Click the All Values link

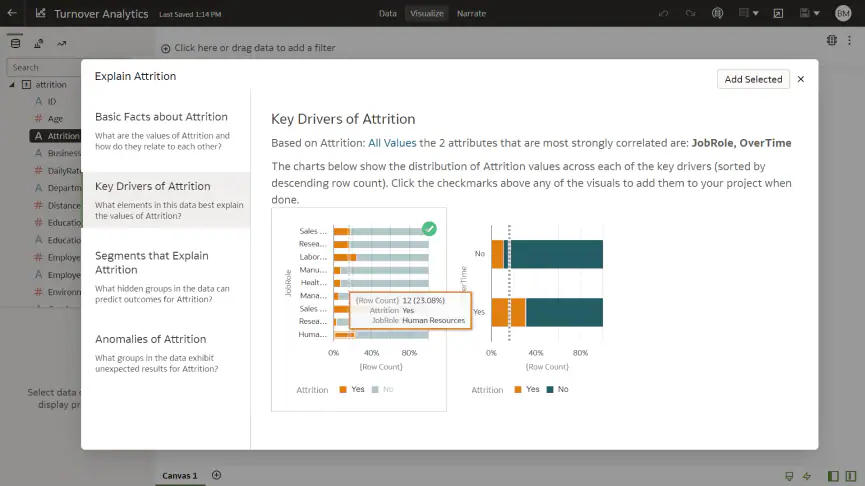(392, 143)
